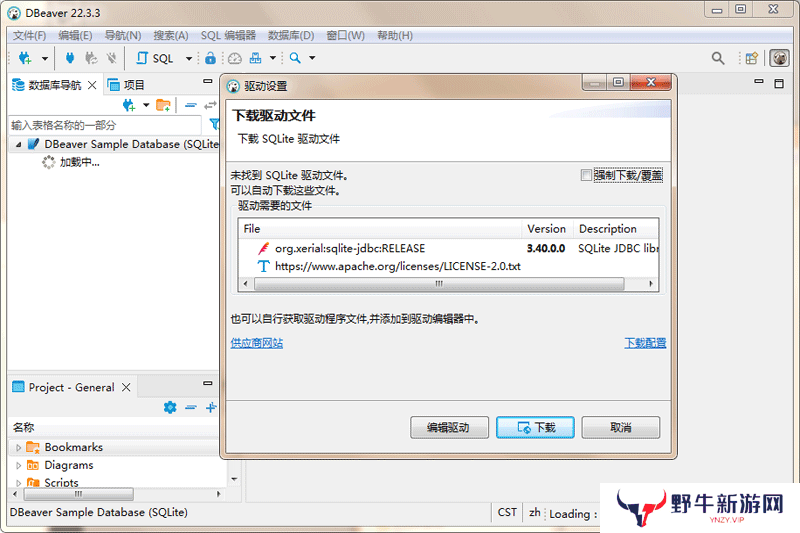
Task: Click the blue lock transaction icon
Action: 210,58
